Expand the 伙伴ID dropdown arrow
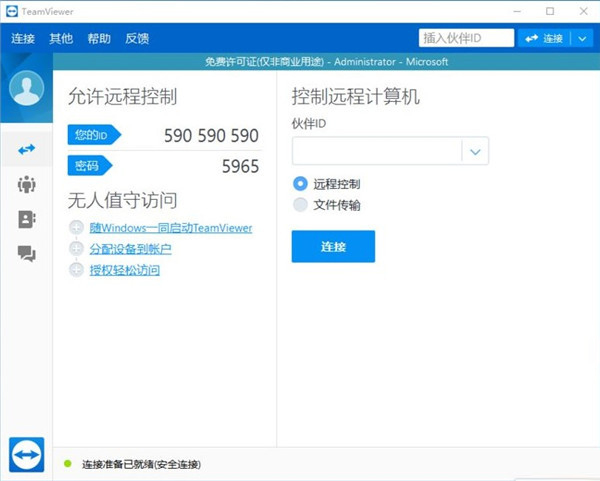 (475, 152)
